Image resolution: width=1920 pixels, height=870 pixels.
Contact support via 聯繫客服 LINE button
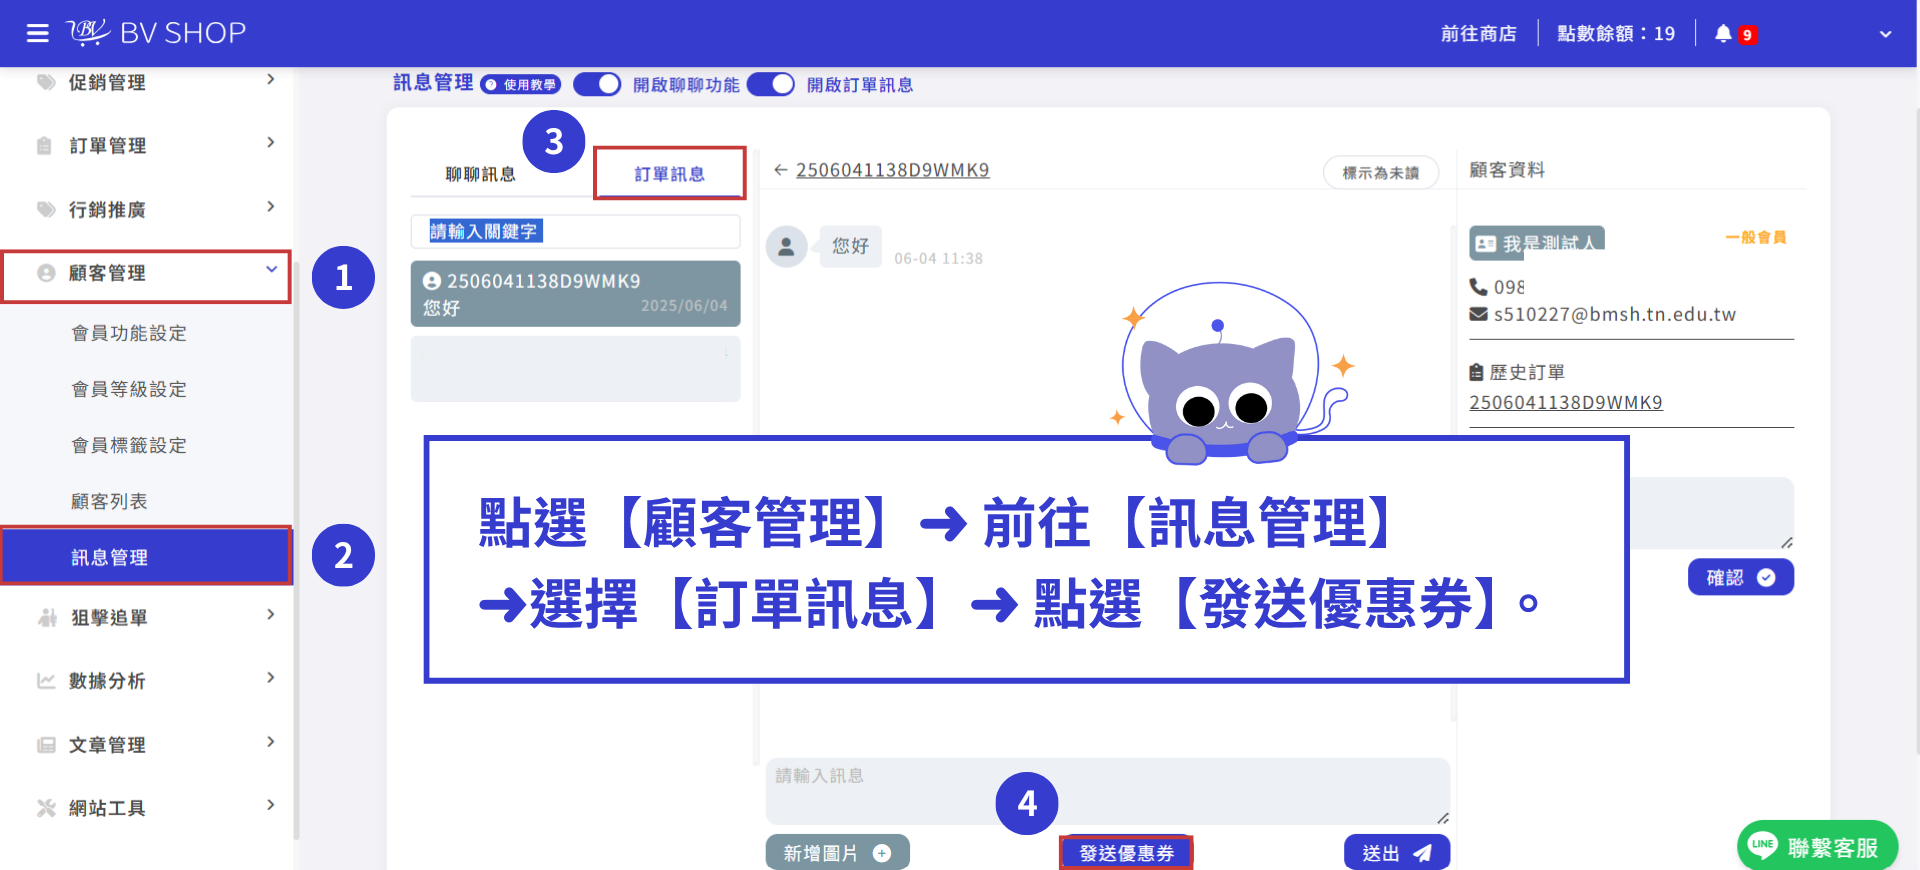[x=1818, y=847]
